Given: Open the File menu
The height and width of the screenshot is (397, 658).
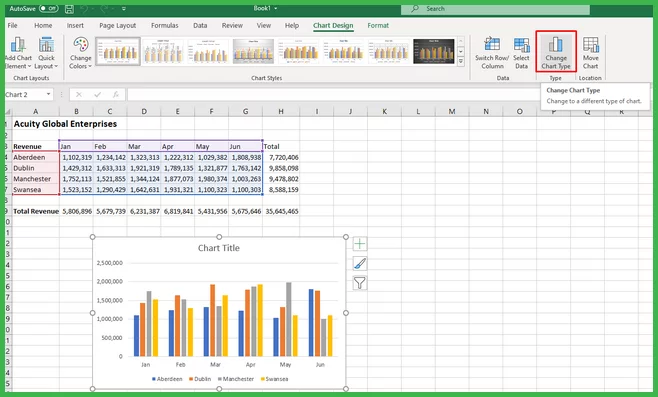Looking at the screenshot, I should (12, 26).
